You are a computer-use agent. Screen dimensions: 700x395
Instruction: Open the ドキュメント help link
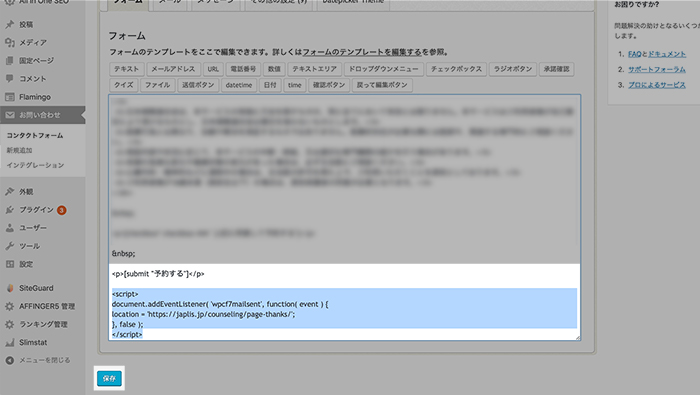coord(667,54)
